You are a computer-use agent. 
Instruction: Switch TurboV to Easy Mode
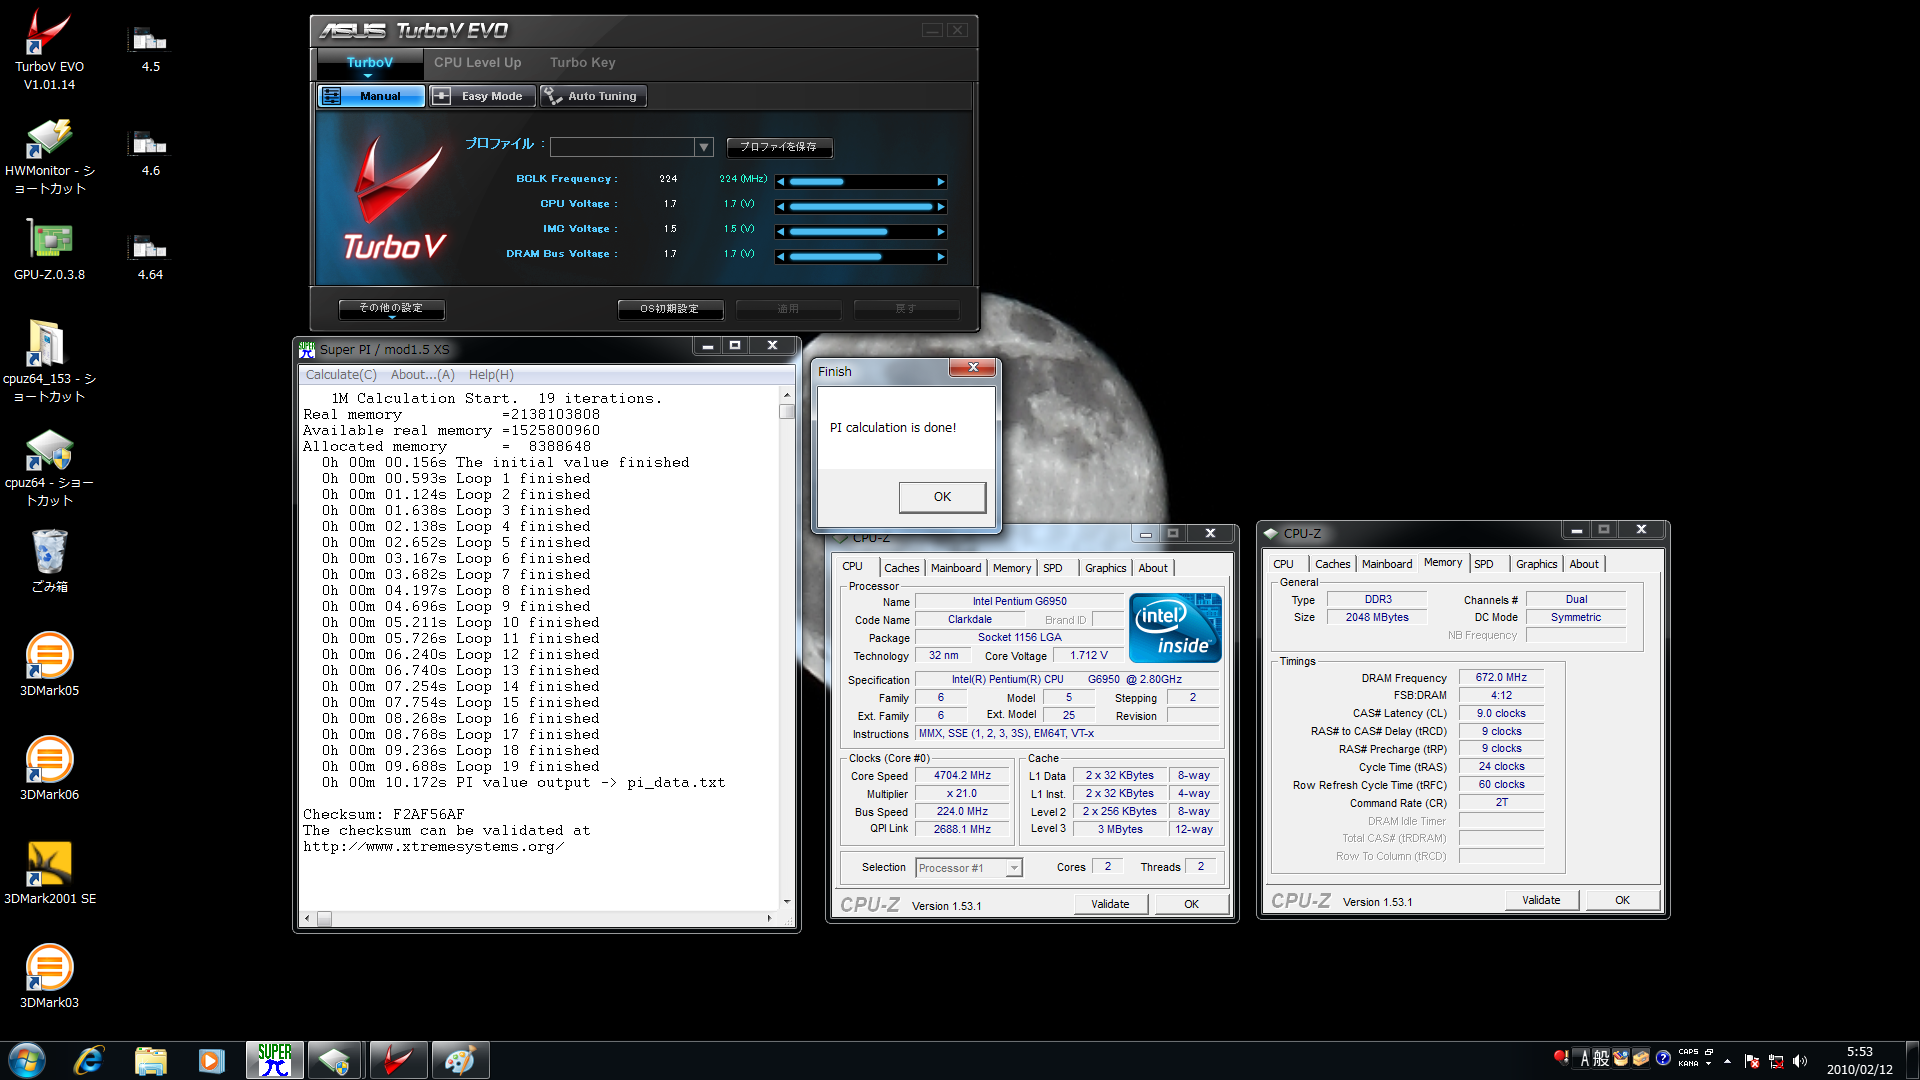[481, 96]
